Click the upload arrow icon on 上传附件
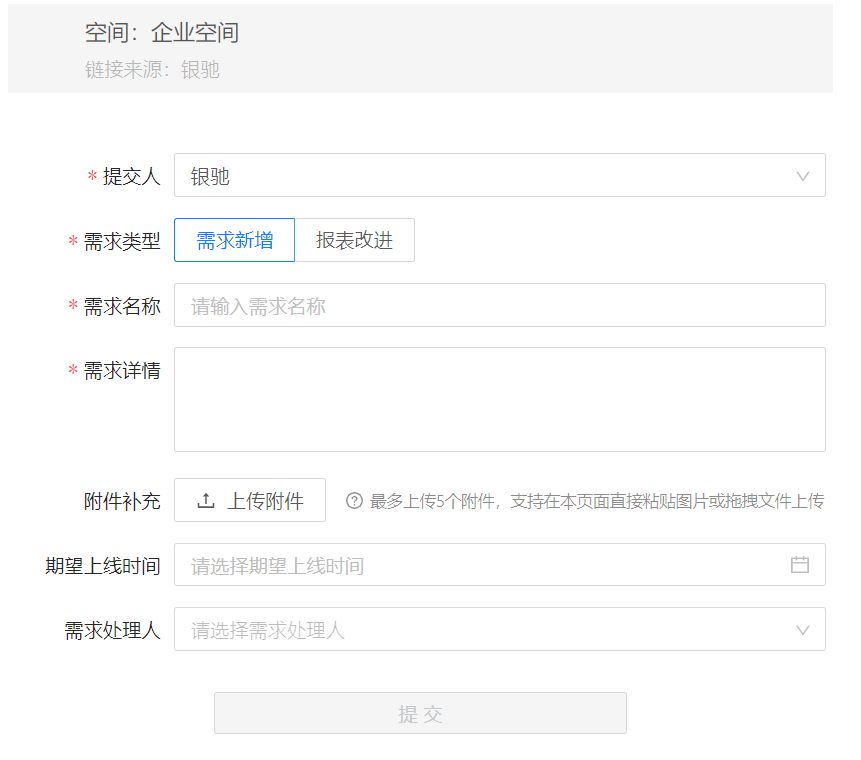The image size is (861, 760). pyautogui.click(x=206, y=501)
